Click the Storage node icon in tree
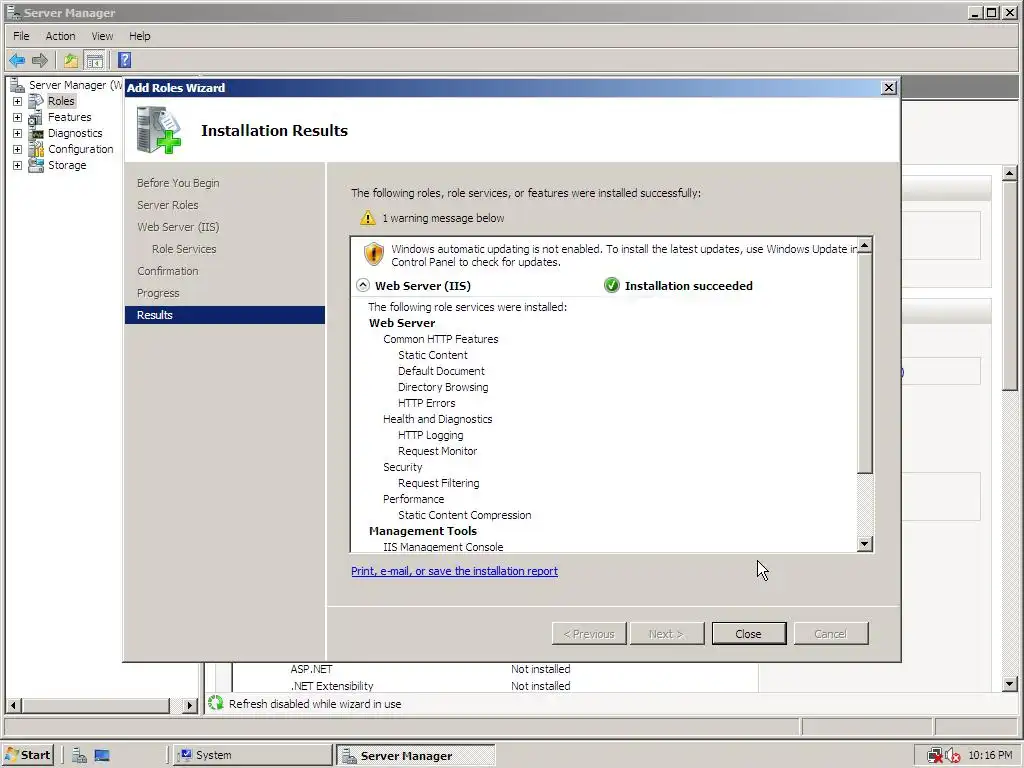This screenshot has width=1024, height=768. click(x=36, y=165)
